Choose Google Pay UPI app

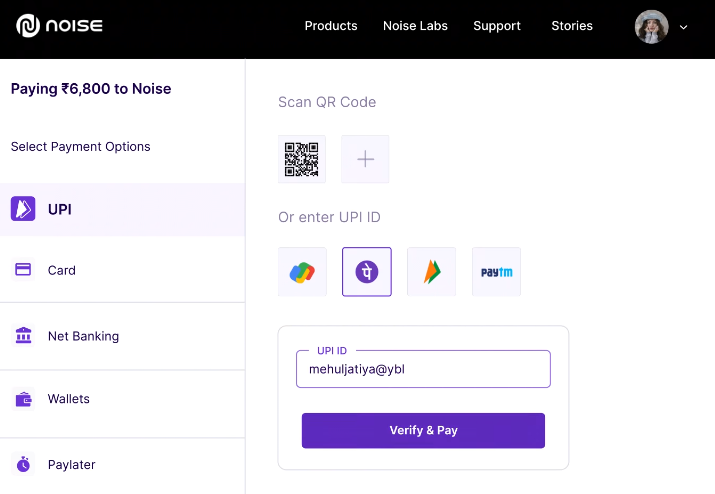click(x=302, y=272)
